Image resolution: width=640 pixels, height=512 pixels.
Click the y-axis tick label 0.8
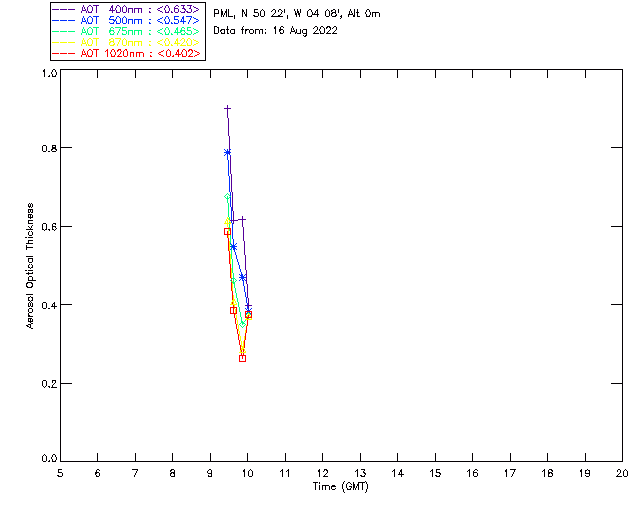click(49, 148)
